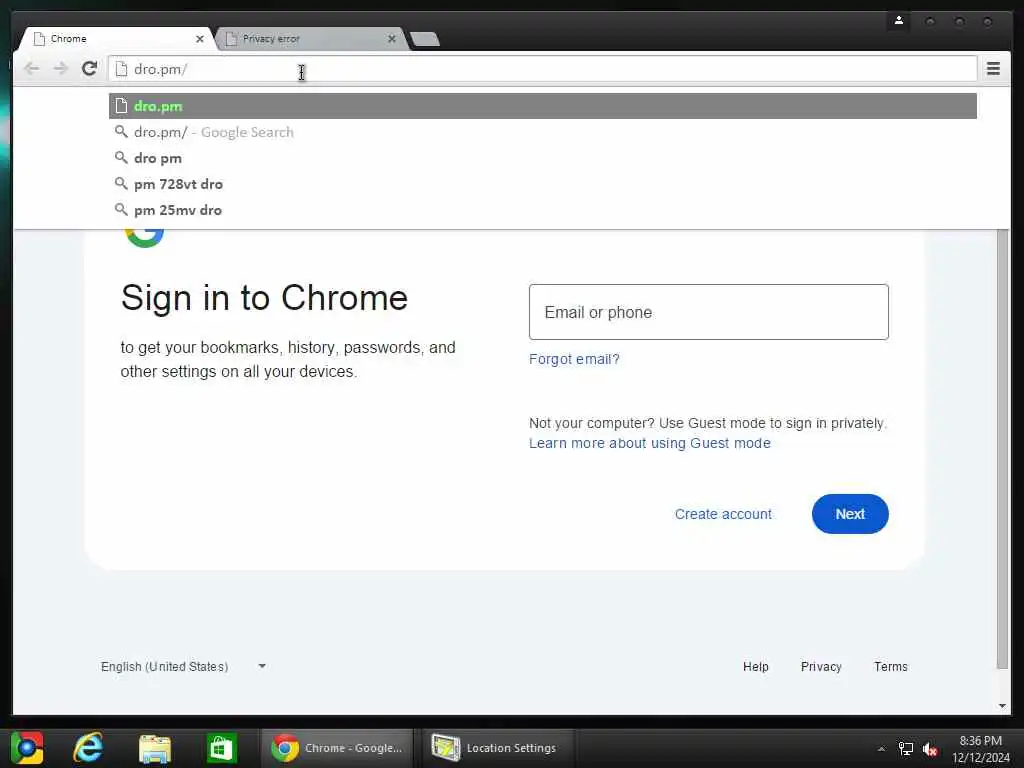
Task: Open the English (United States) language dropdown
Action: tap(183, 667)
